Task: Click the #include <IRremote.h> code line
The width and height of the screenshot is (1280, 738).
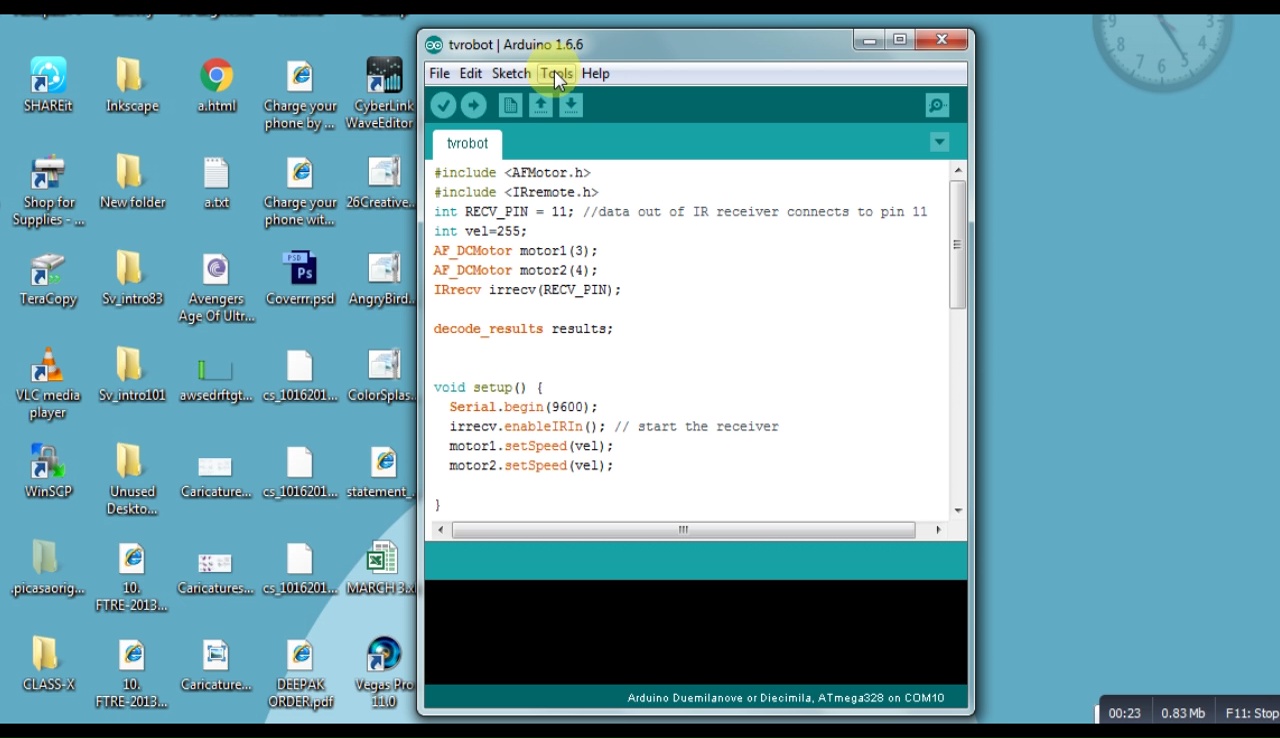Action: coord(516,192)
